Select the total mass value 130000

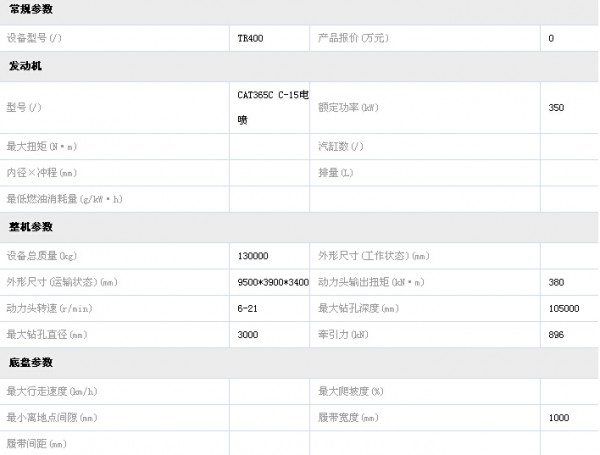[x=256, y=255]
